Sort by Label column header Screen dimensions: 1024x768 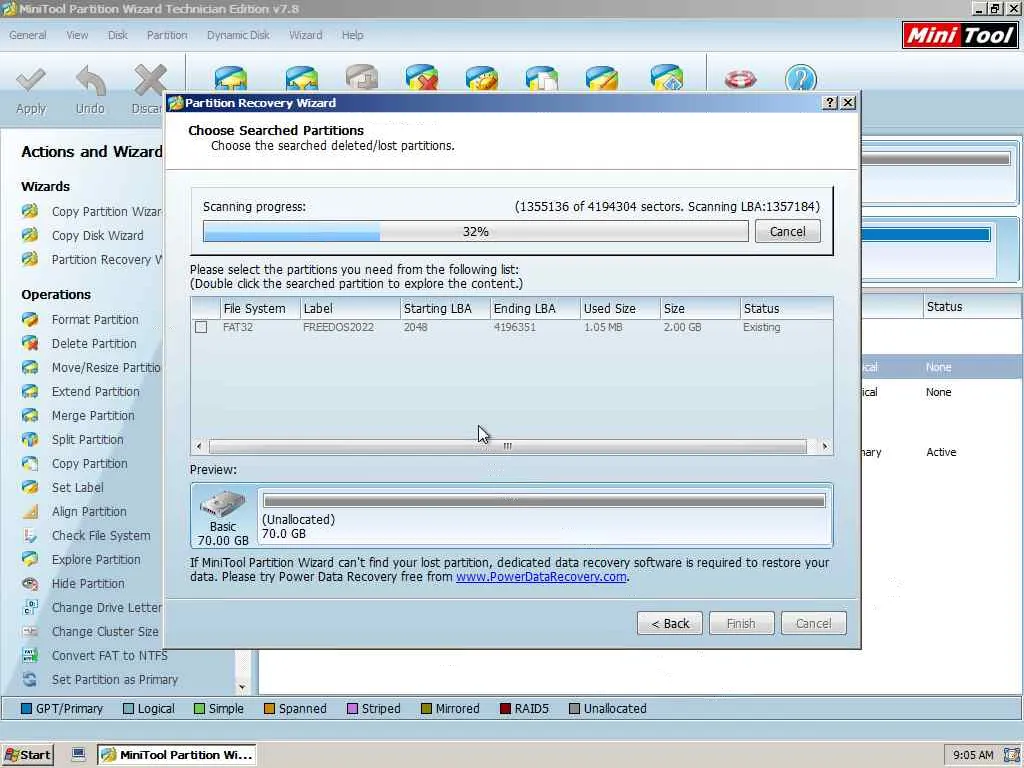coord(350,308)
